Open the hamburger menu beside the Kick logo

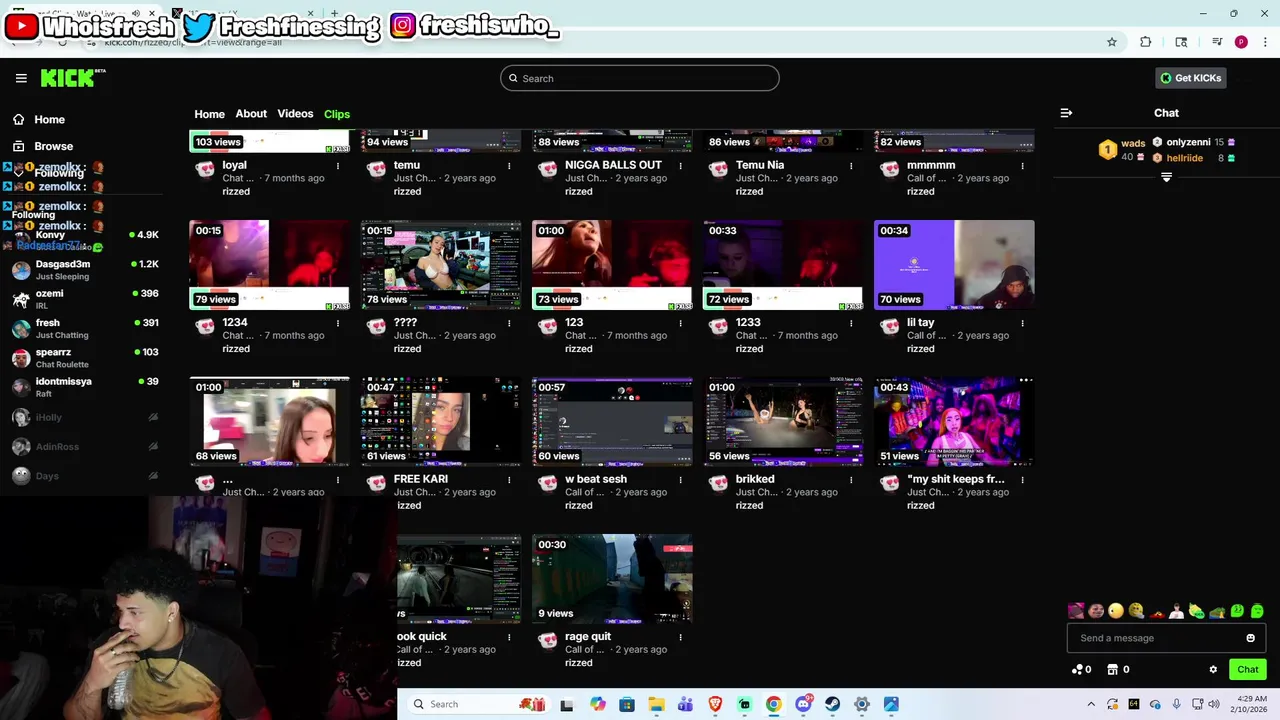(x=21, y=78)
